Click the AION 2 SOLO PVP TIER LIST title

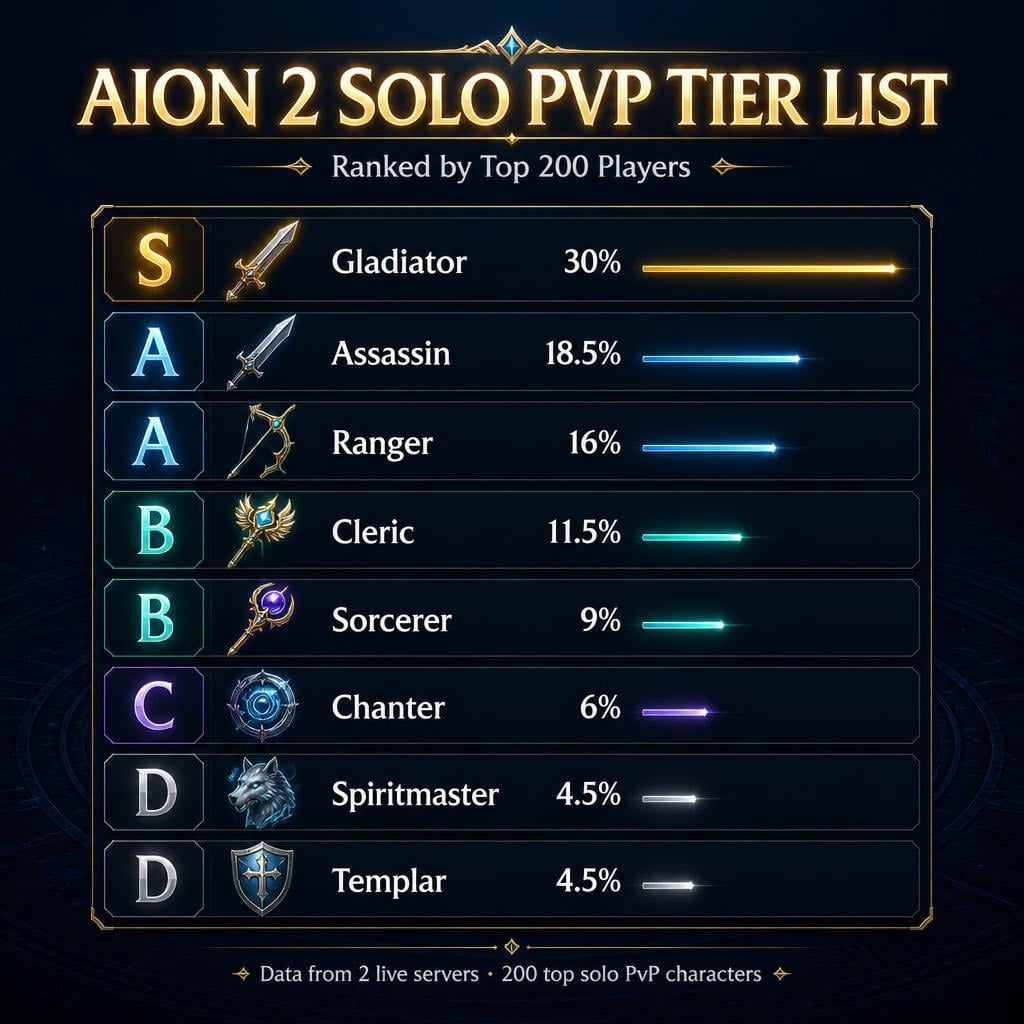[512, 99]
